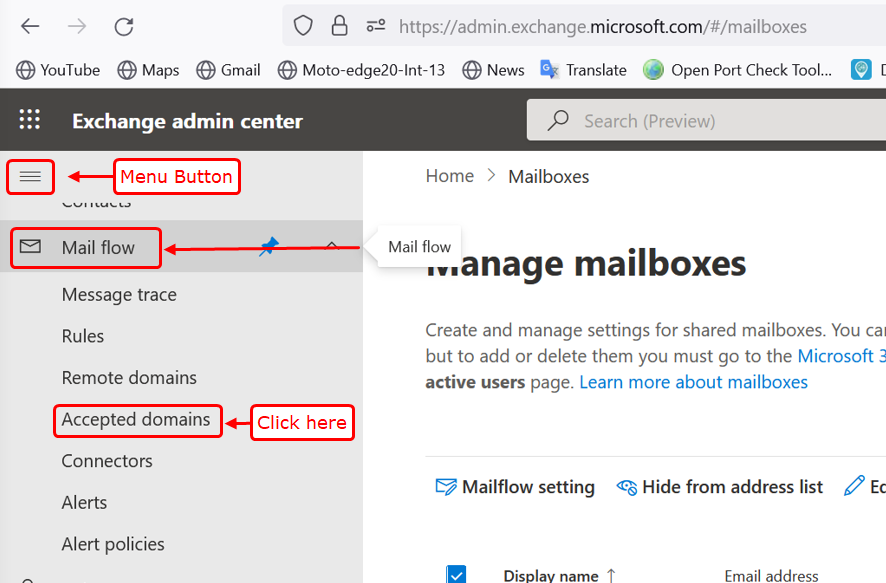
Task: Open the YouTube bookmark
Action: tap(58, 70)
